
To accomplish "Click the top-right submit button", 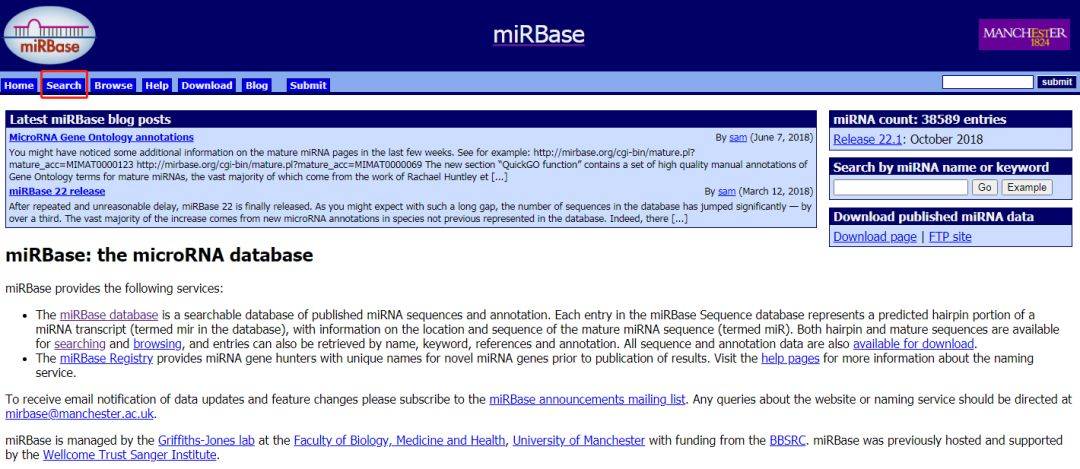I will tap(1055, 82).
